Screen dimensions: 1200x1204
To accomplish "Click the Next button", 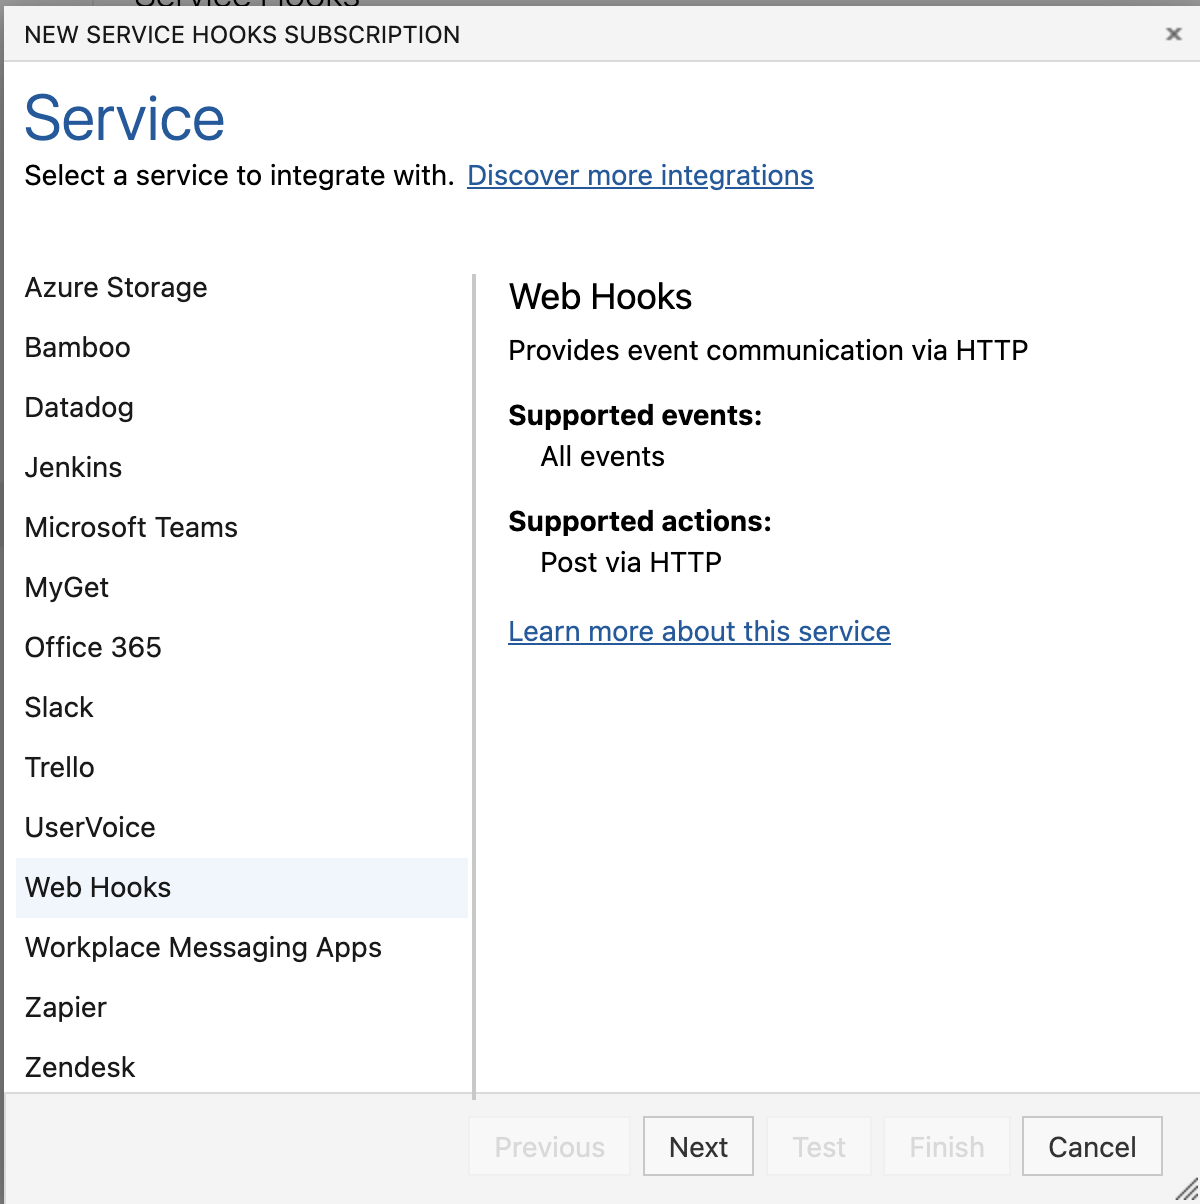I will (x=698, y=1146).
